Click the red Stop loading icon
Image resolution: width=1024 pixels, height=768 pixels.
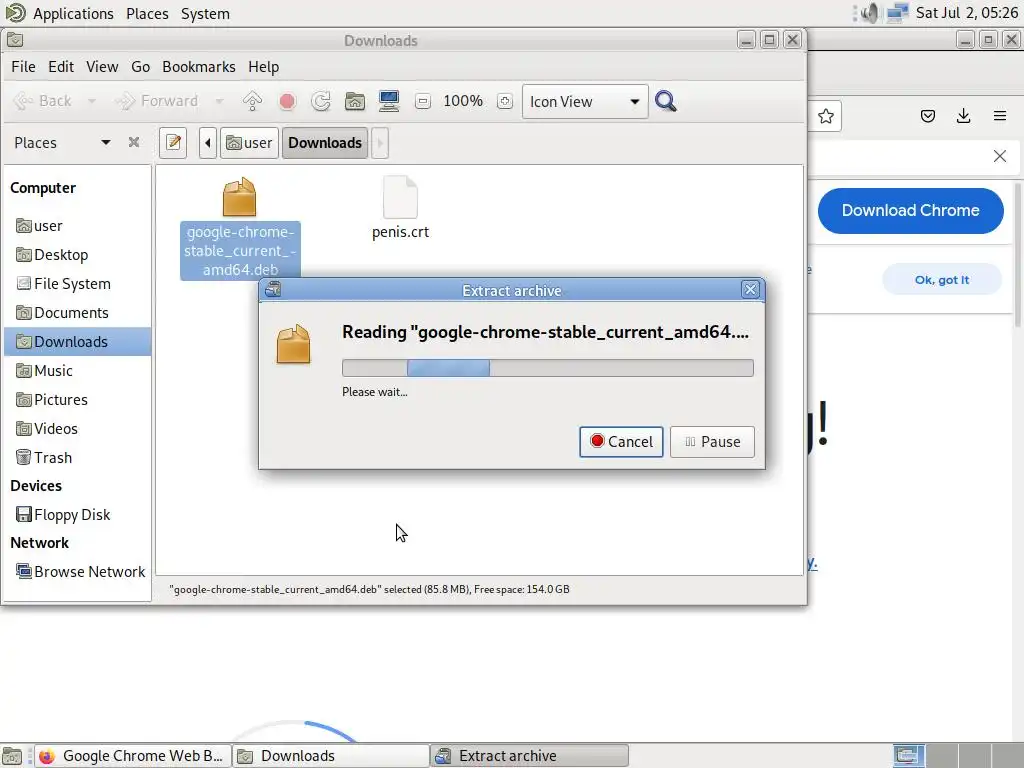287,101
